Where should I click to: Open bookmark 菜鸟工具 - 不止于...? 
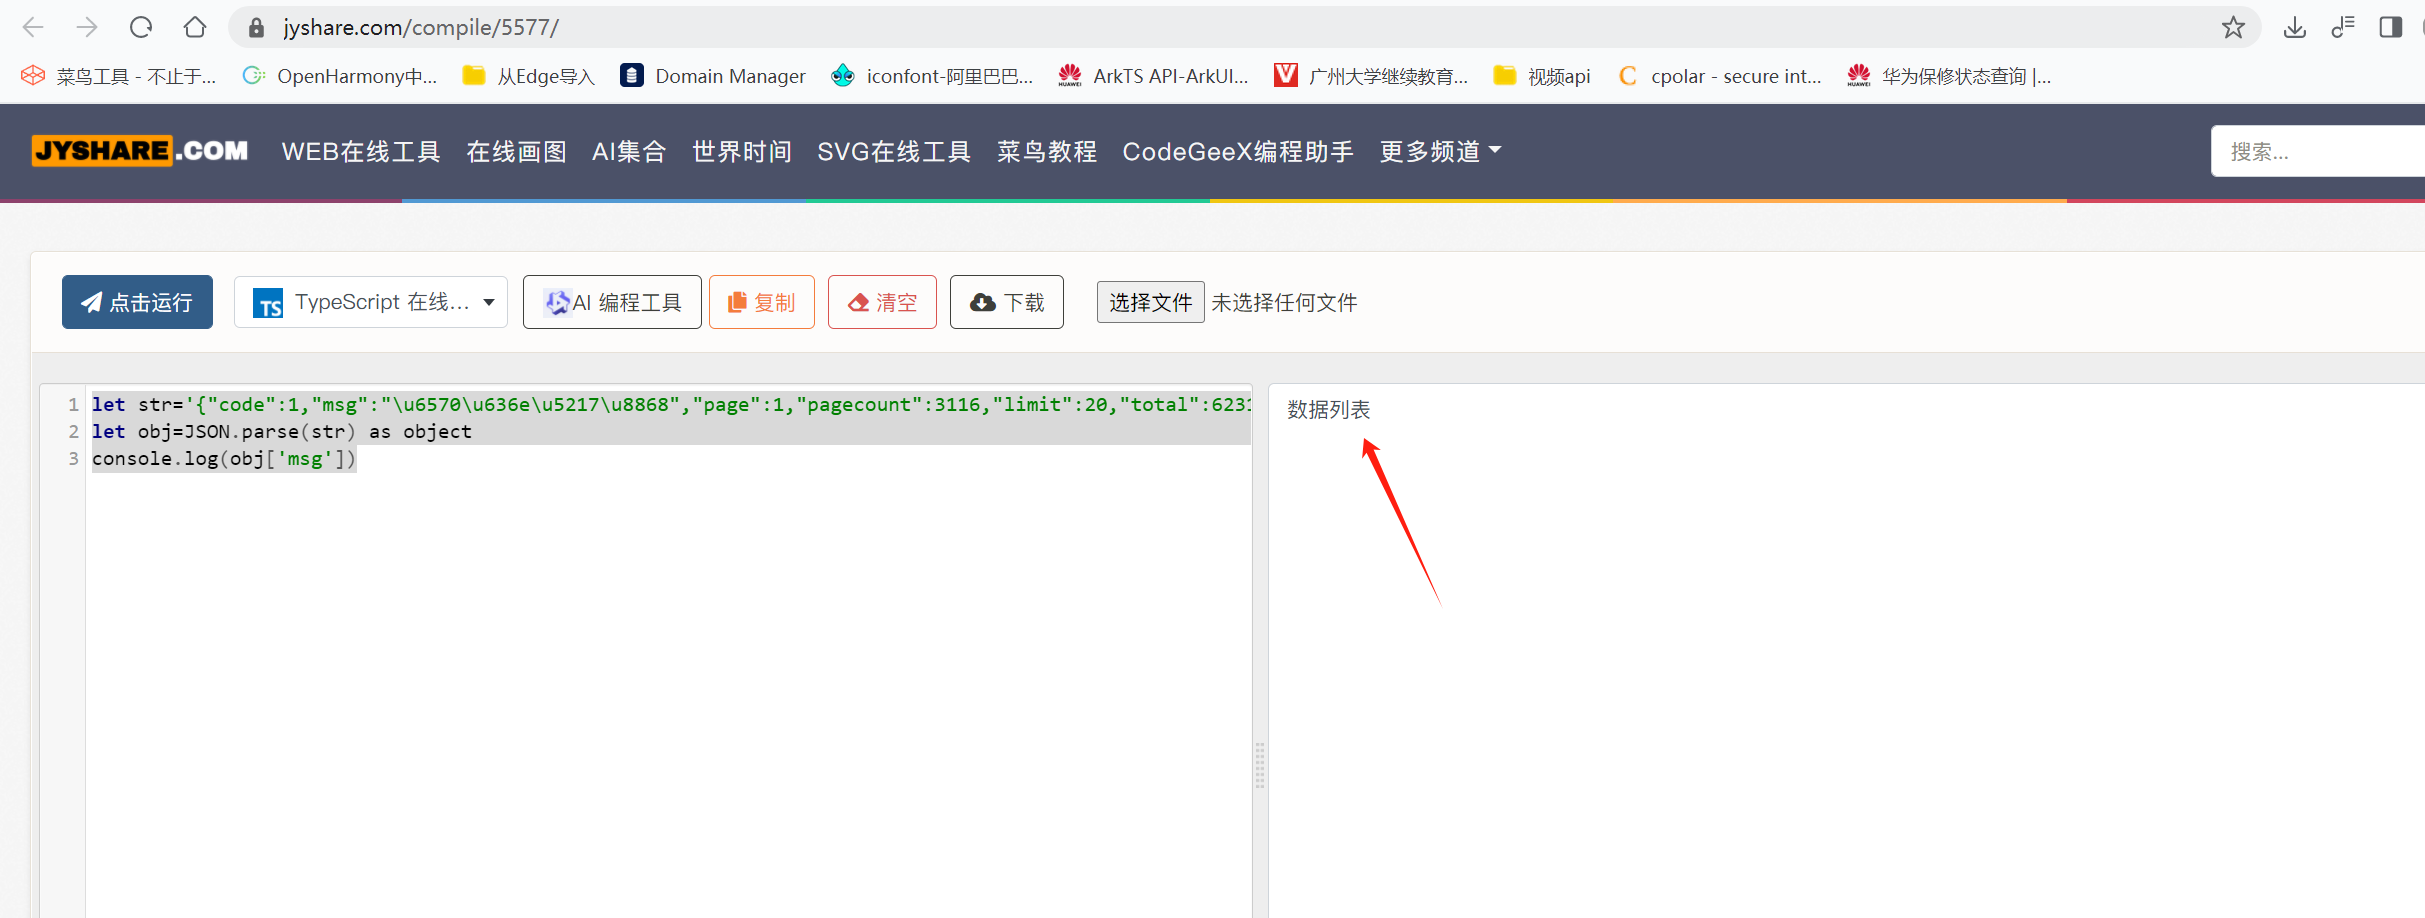point(119,76)
